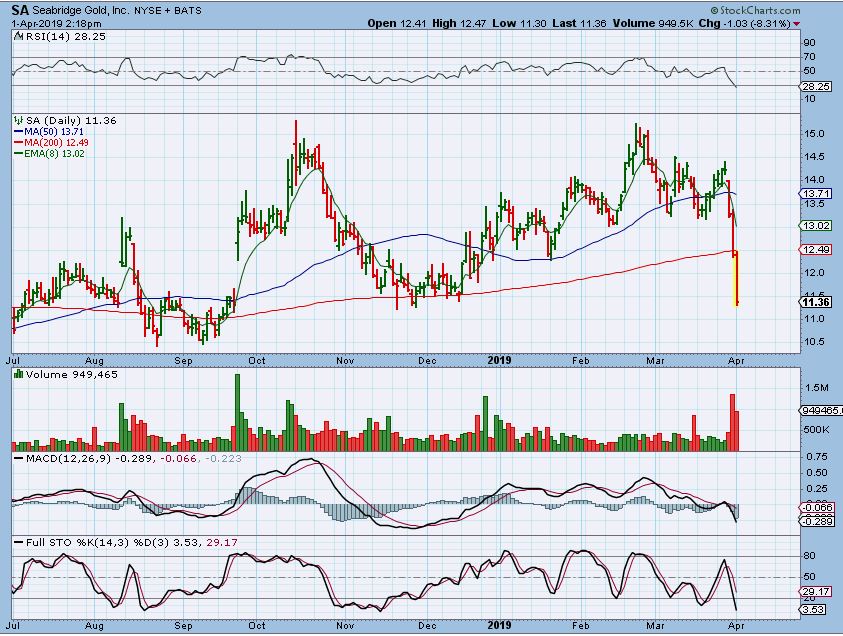Click the blue MA(50) line legend swatch
The image size is (843, 636).
point(17,132)
